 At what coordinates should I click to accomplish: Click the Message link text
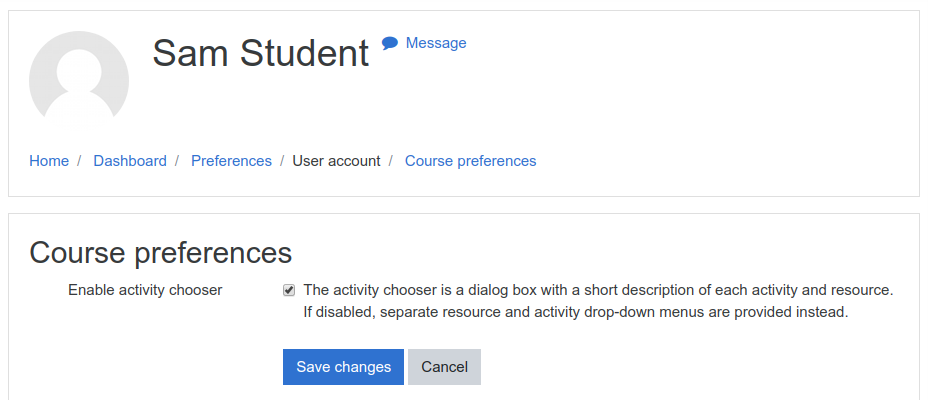(x=436, y=43)
